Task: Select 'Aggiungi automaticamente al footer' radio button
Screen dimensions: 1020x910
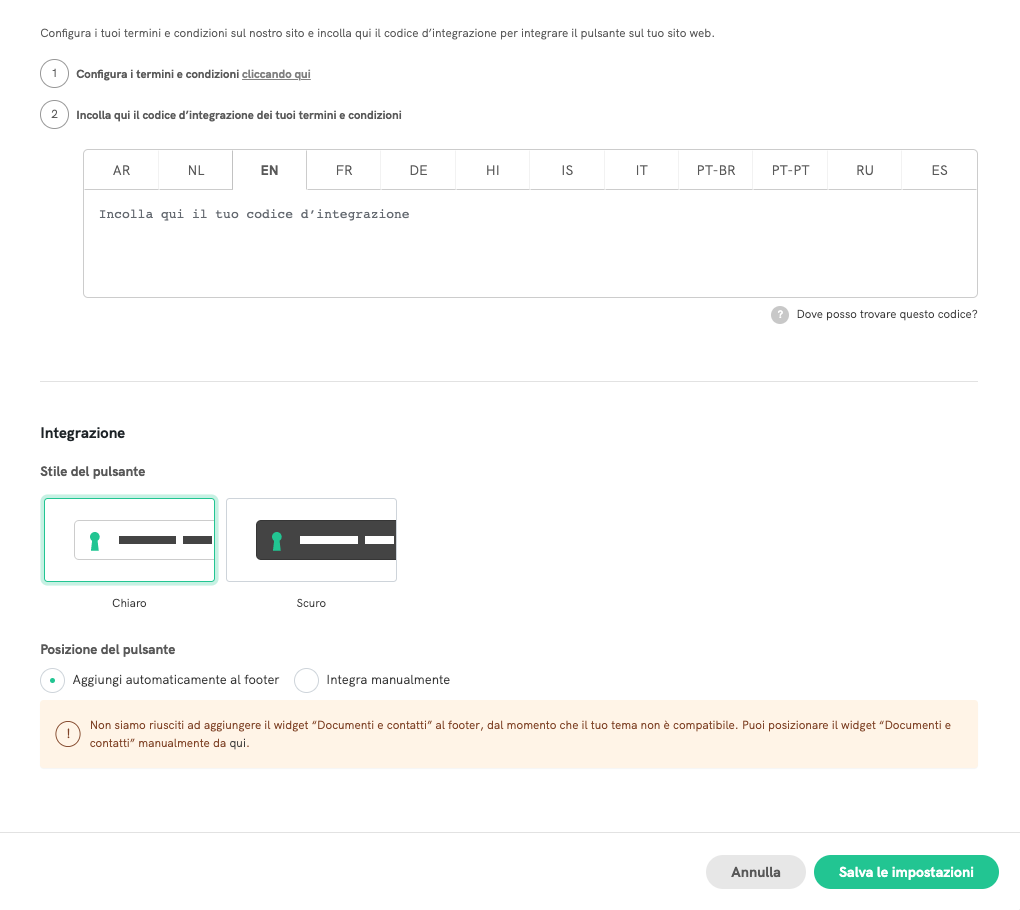Action: pos(52,680)
